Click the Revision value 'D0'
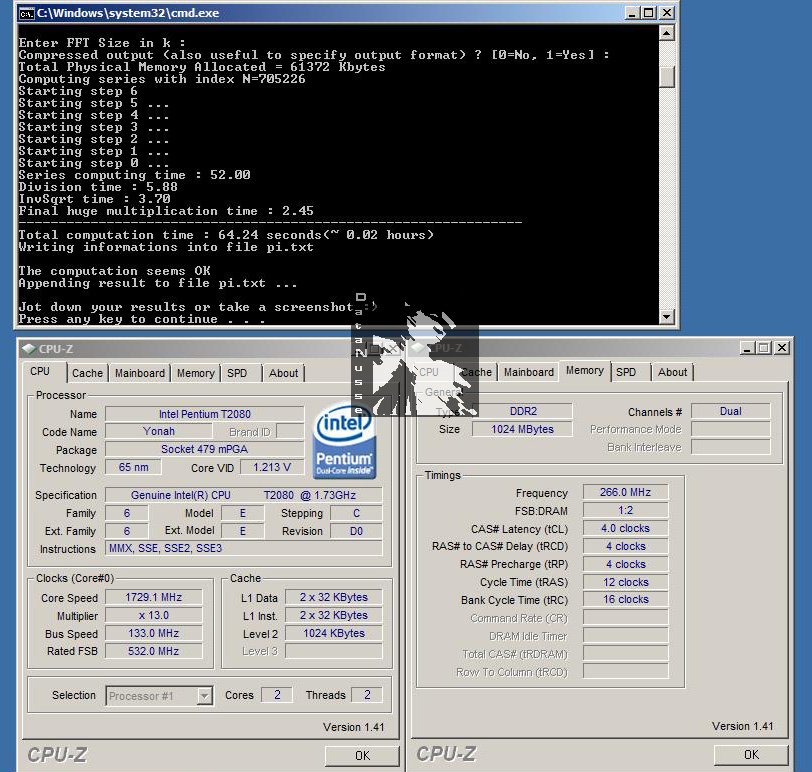Viewport: 812px width, 772px height. click(x=356, y=531)
